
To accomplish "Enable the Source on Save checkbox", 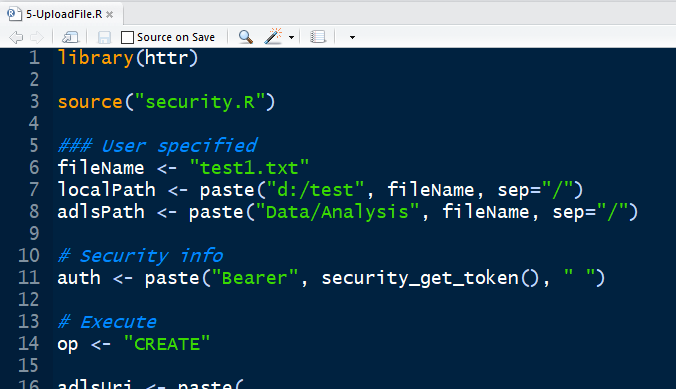I will point(127,38).
